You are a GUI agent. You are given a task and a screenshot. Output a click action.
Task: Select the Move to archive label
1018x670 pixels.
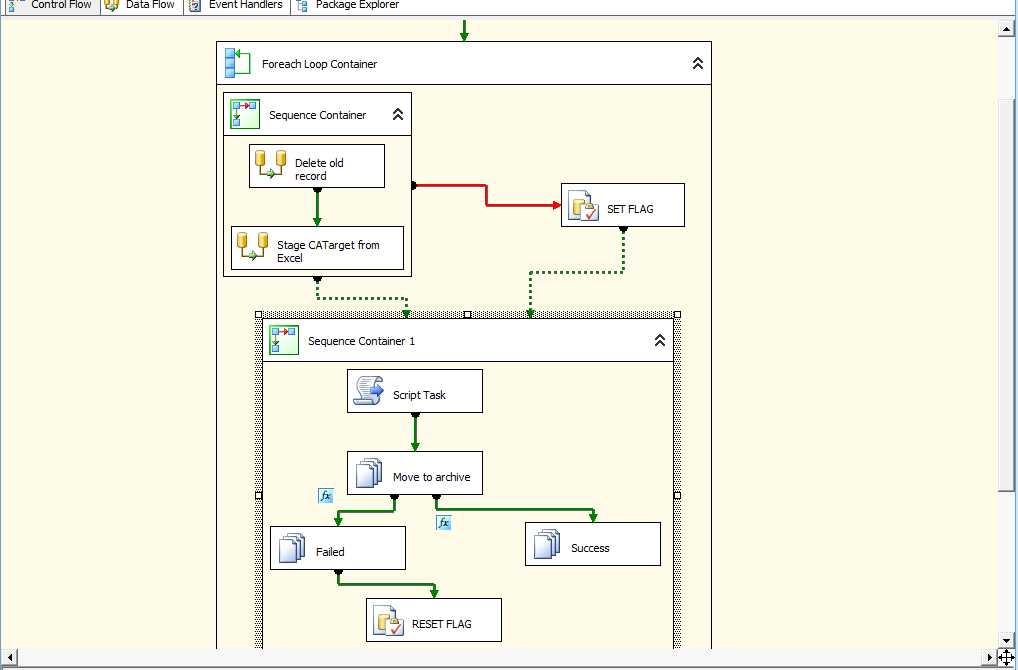pos(431,477)
